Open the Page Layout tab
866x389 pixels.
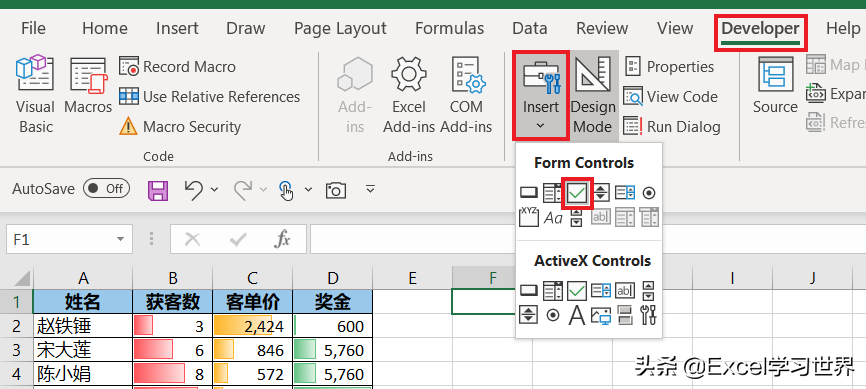tap(340, 28)
